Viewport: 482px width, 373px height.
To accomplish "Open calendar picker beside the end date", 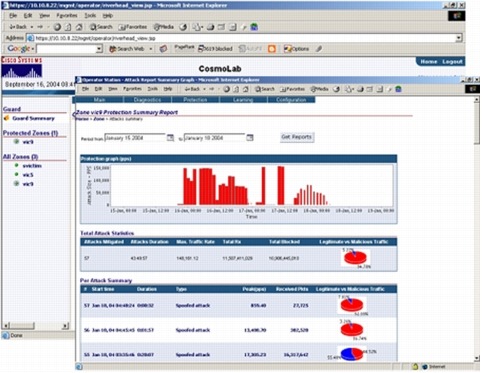I will point(250,138).
